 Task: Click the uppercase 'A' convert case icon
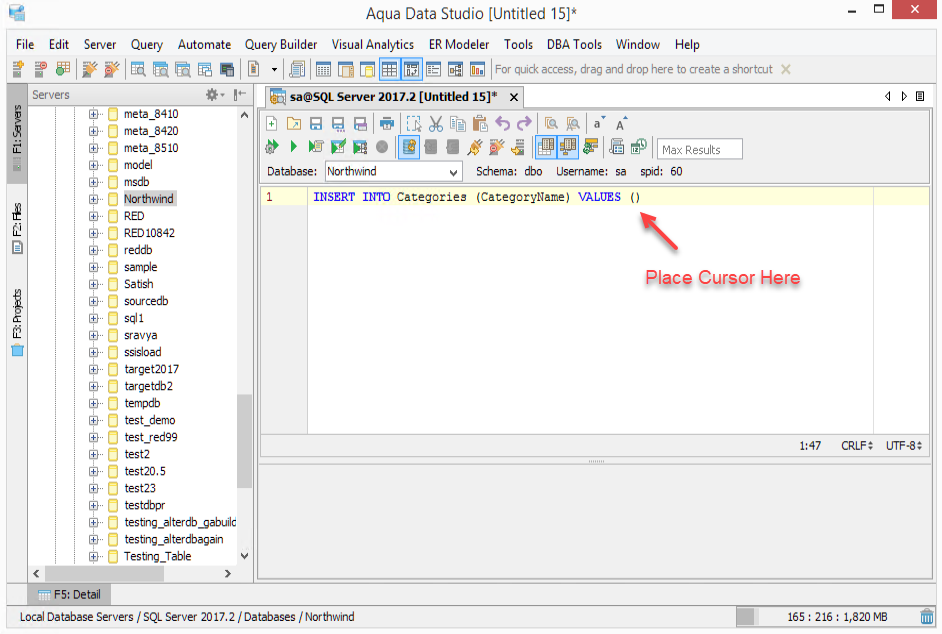(x=621, y=124)
